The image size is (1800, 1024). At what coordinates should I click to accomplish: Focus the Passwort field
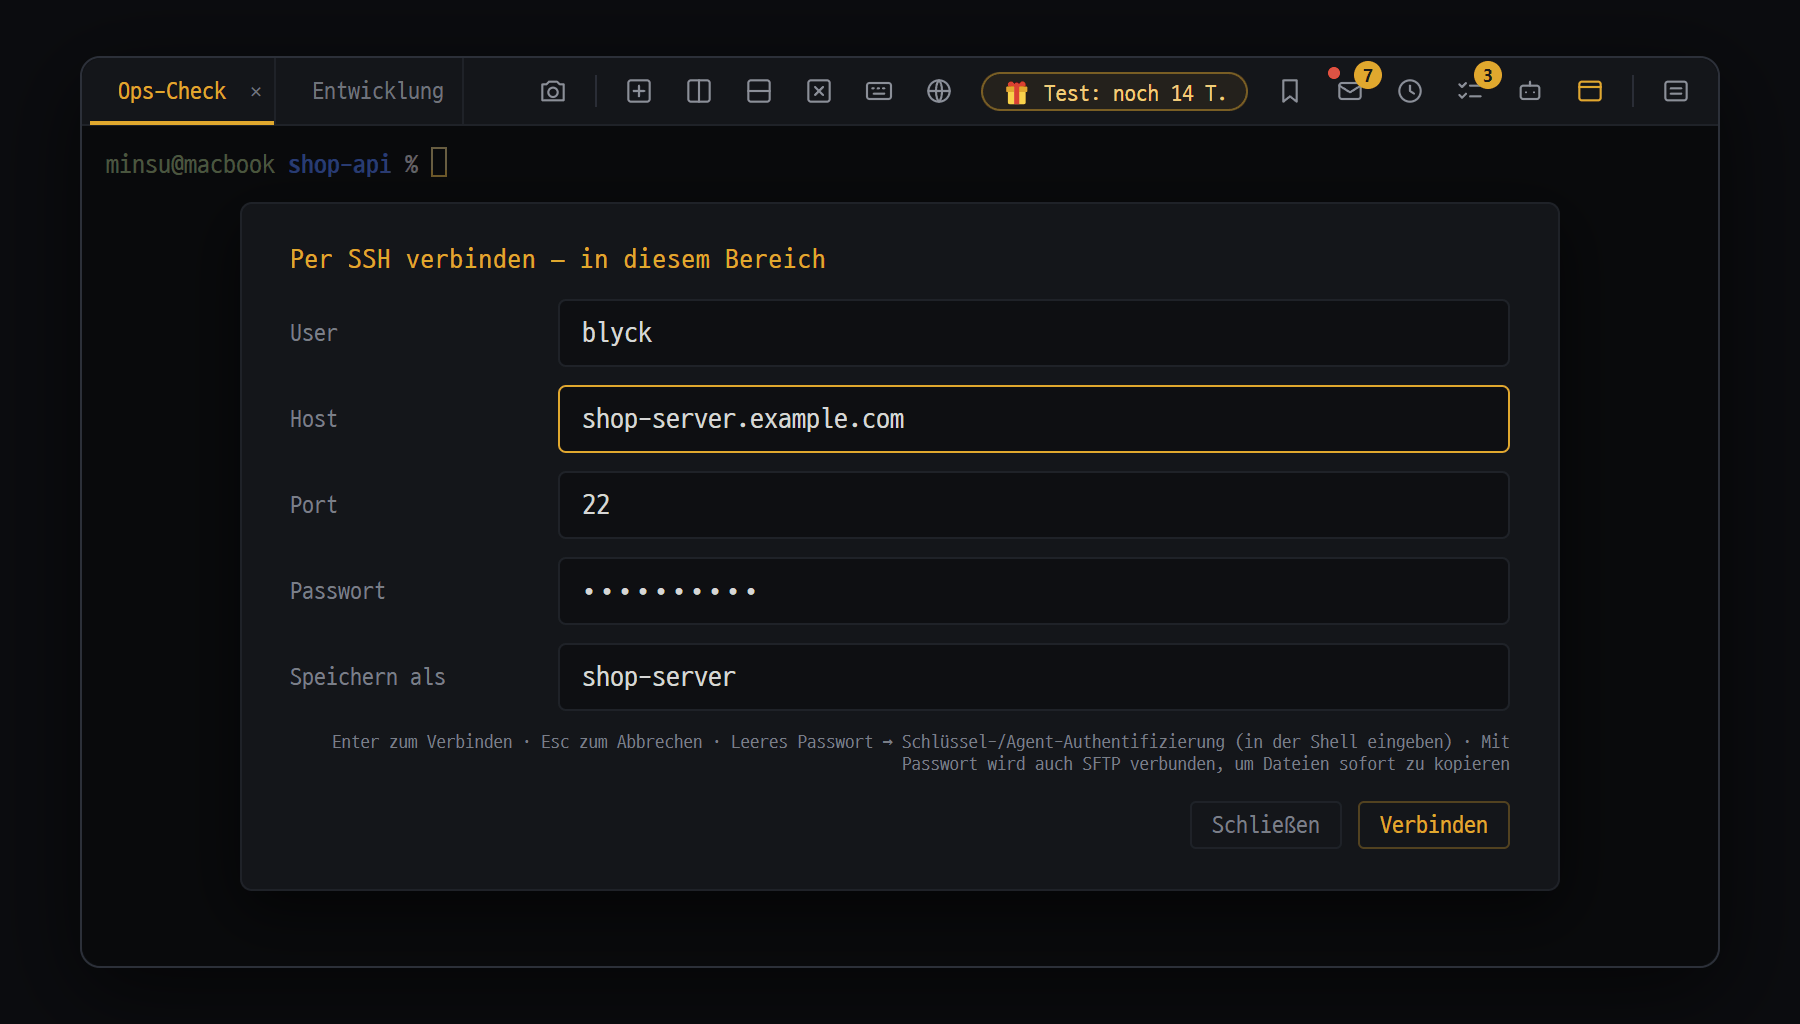click(x=1034, y=591)
